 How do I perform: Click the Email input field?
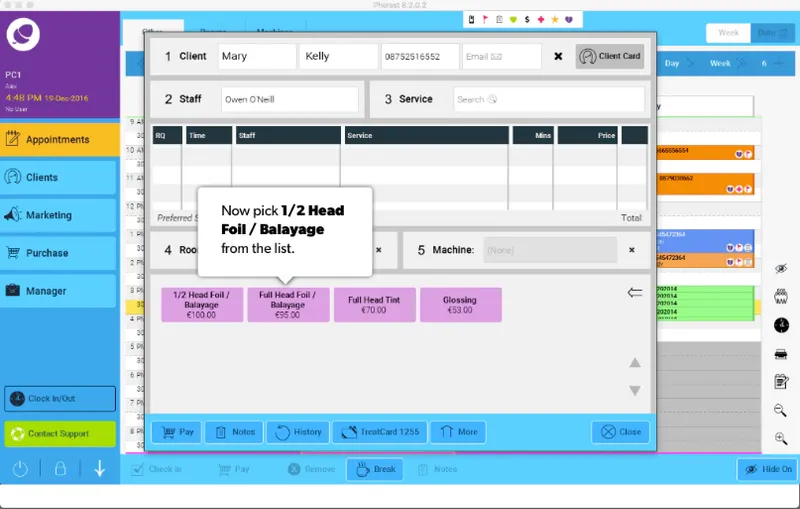502,56
